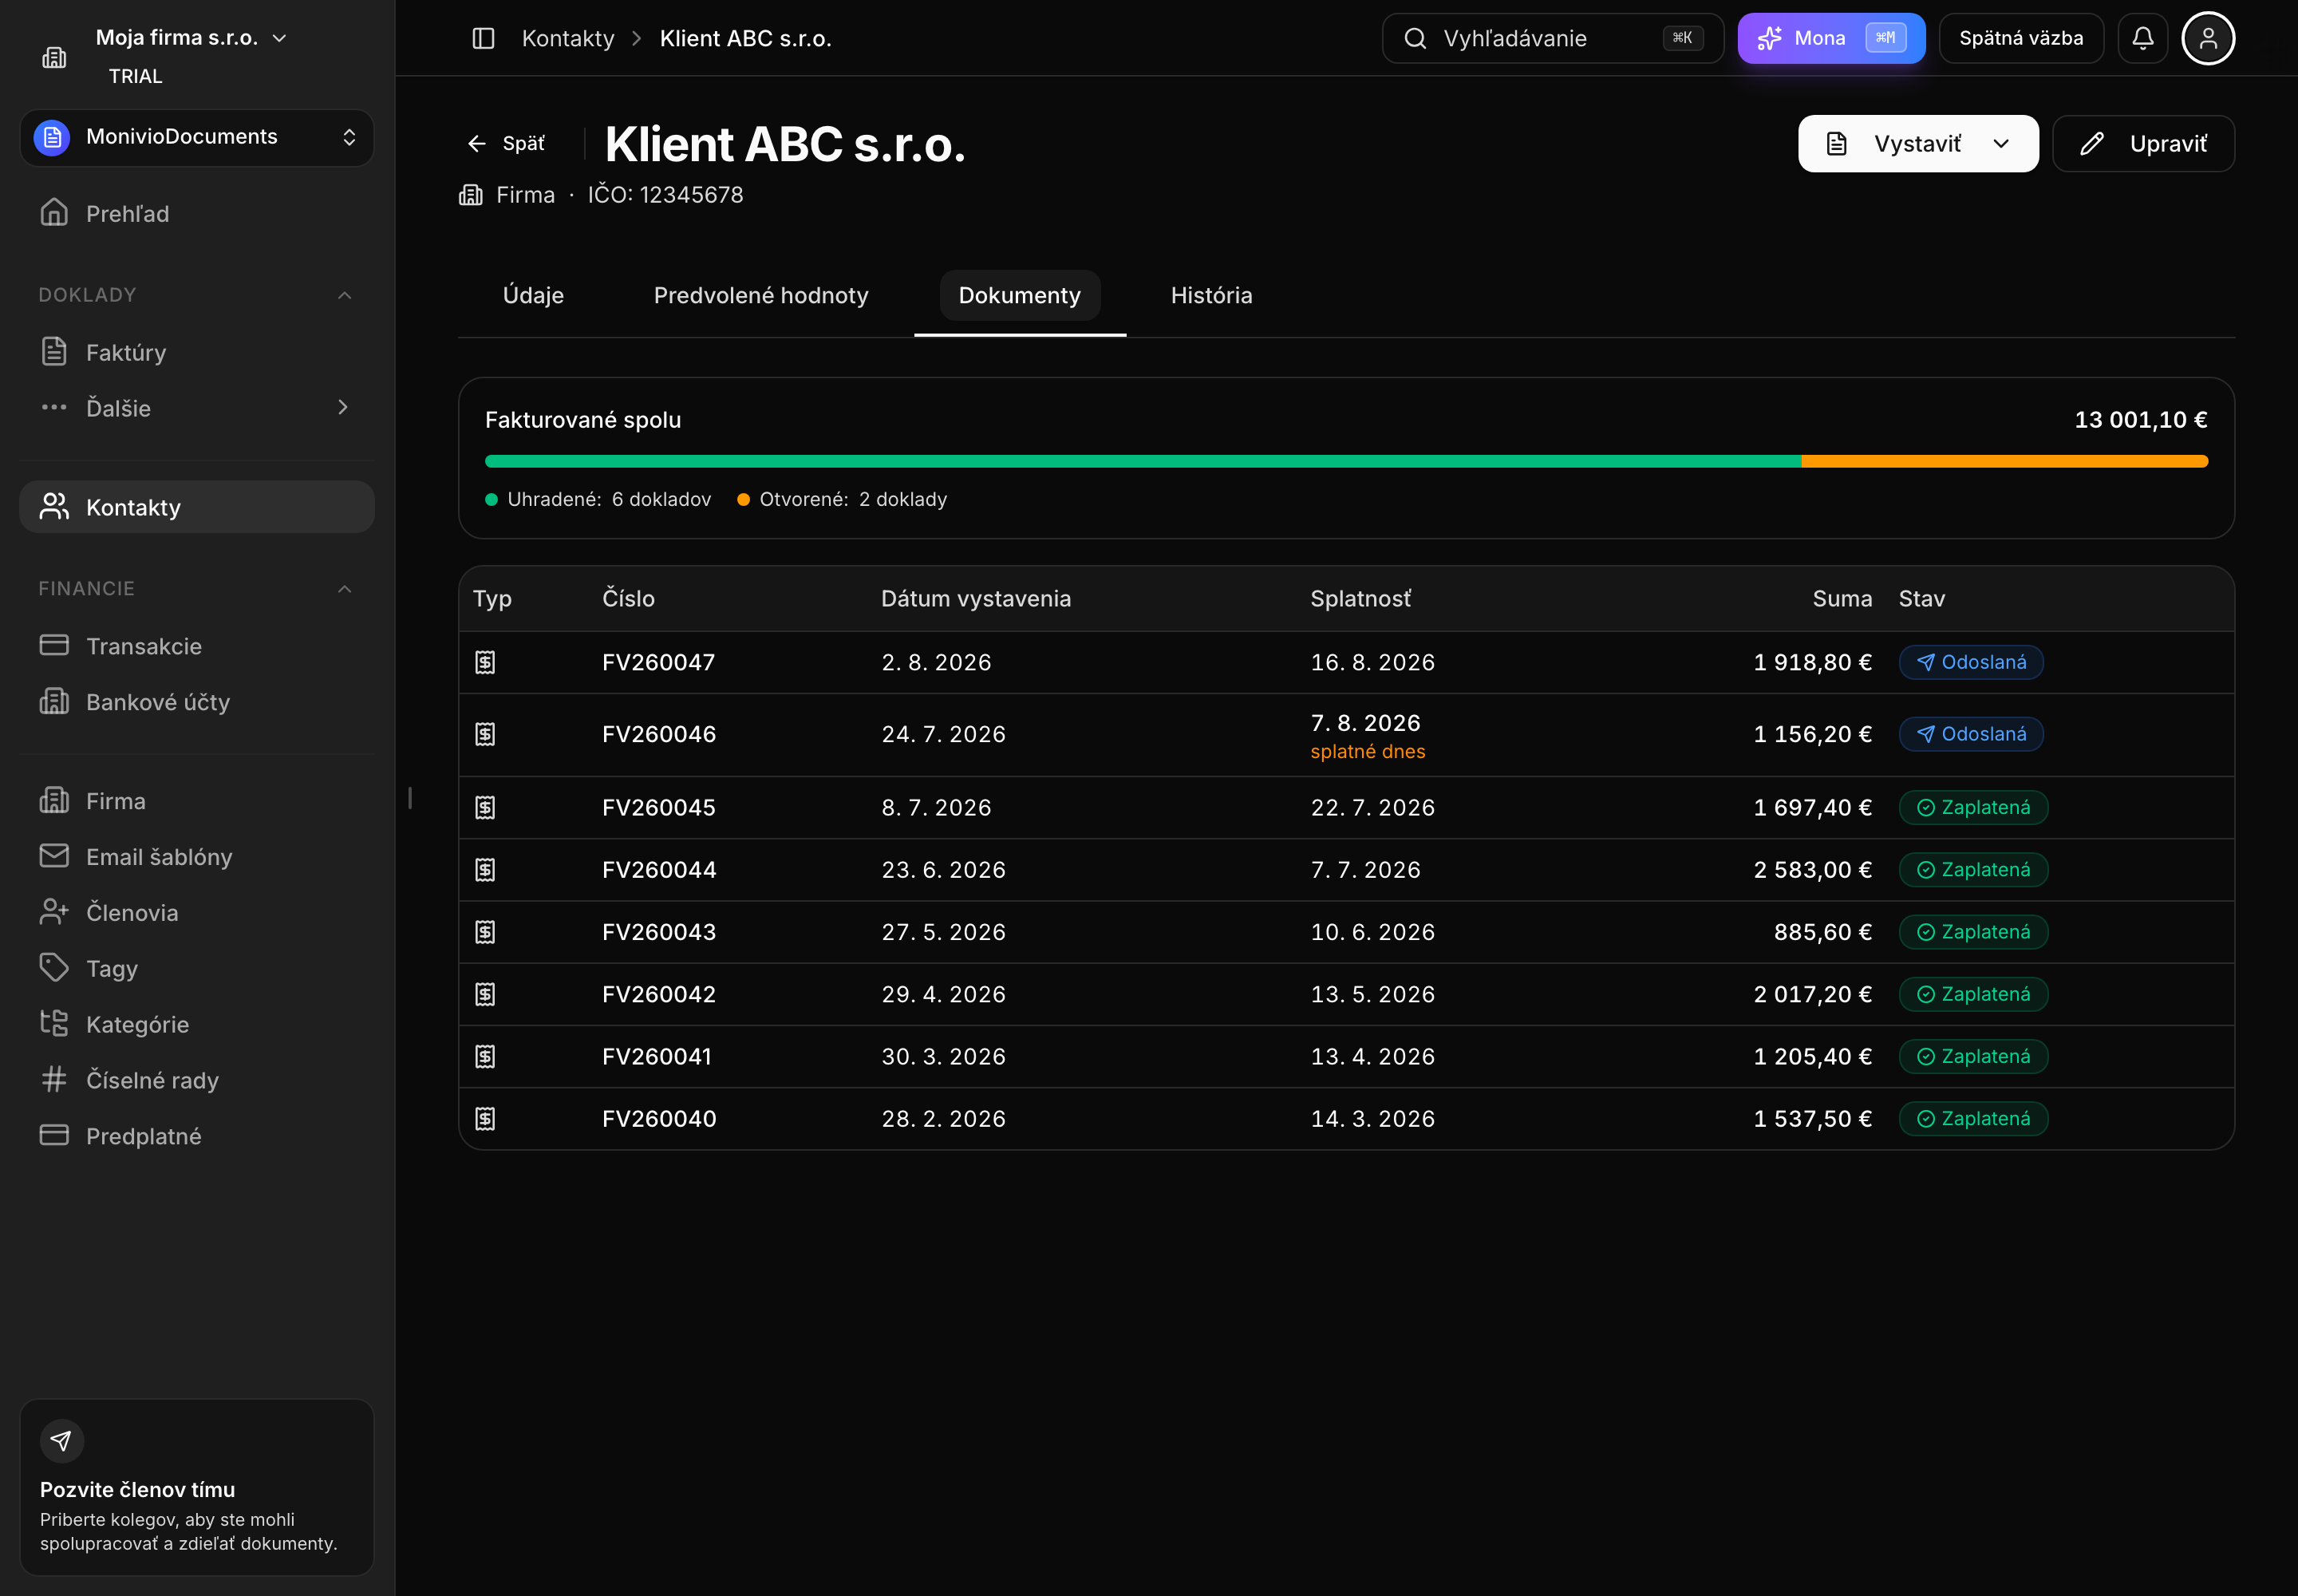Image resolution: width=2298 pixels, height=1596 pixels.
Task: Collapse the DOKLADY section
Action: (344, 295)
